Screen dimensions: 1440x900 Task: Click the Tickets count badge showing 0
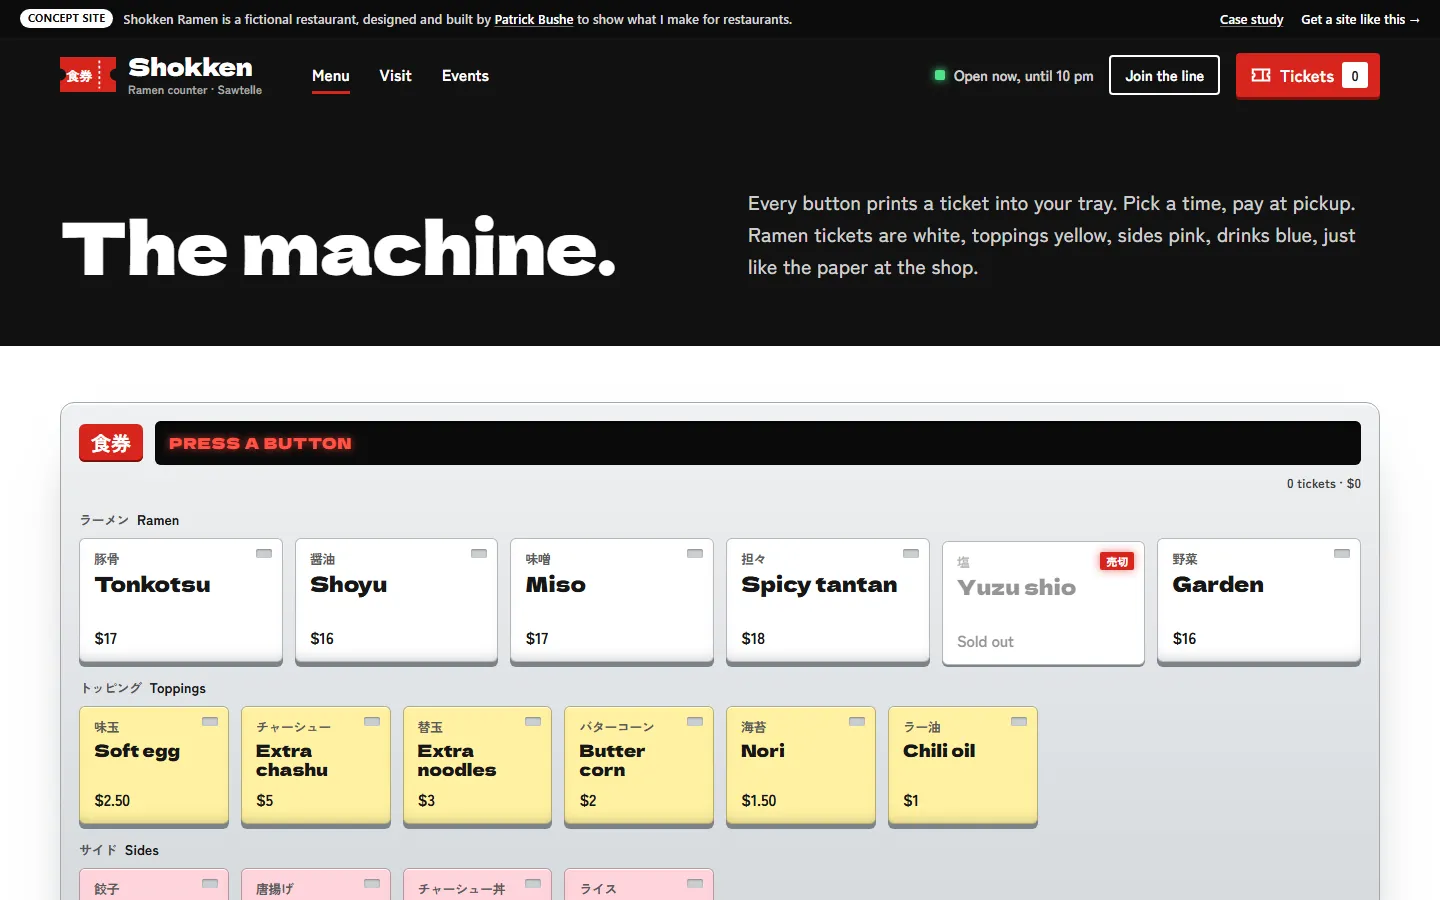(1355, 76)
